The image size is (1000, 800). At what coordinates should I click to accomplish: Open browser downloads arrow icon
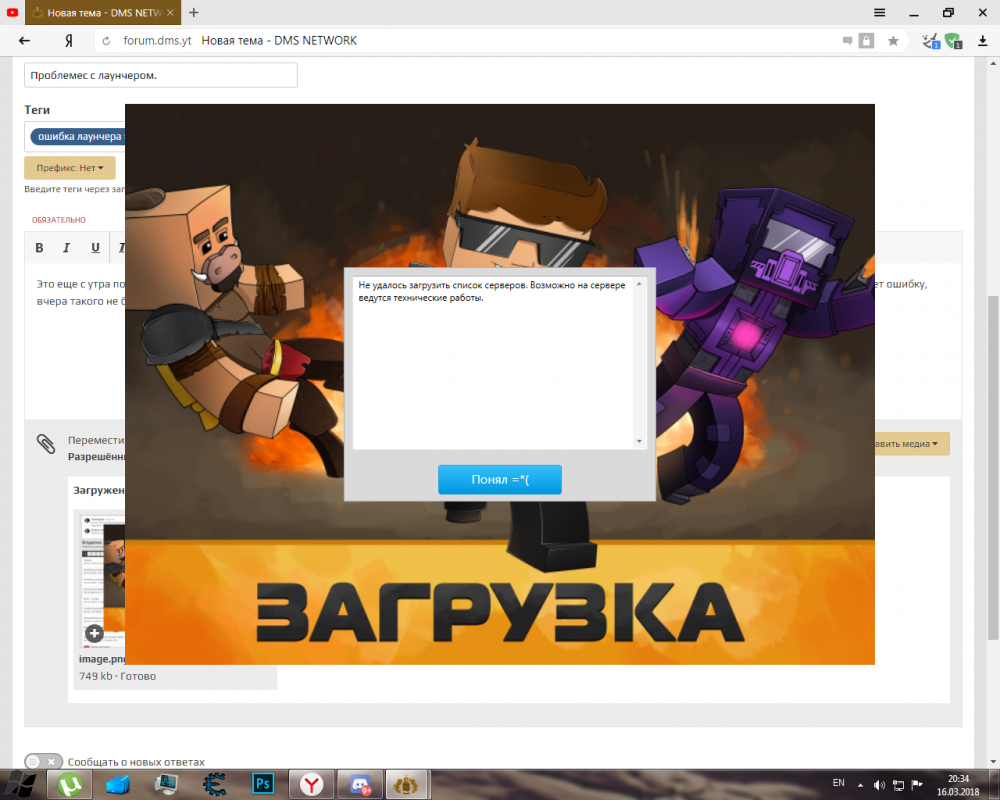[x=980, y=41]
